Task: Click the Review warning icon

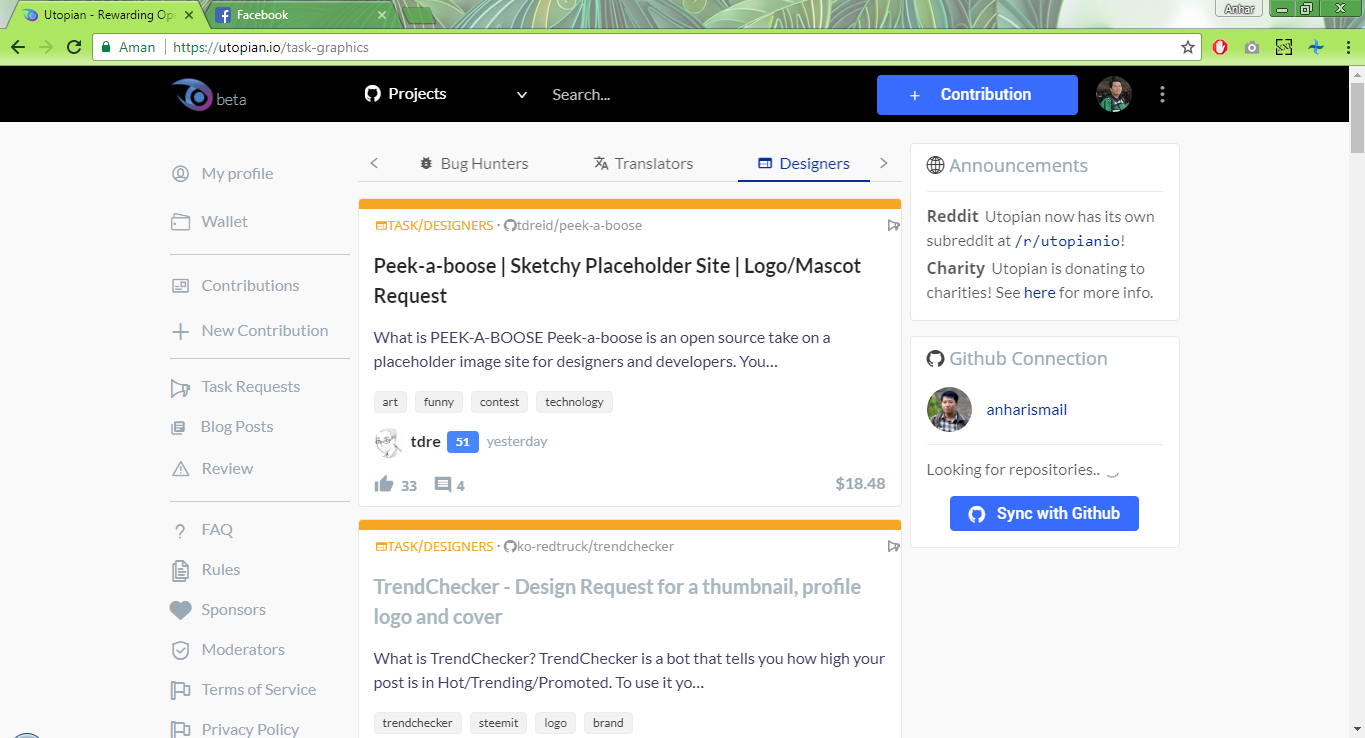Action: pos(180,469)
